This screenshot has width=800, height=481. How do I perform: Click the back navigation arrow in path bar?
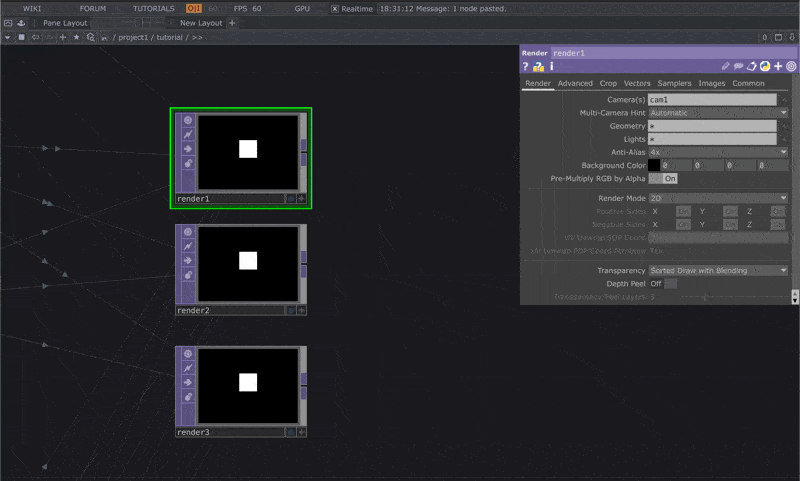coord(35,37)
